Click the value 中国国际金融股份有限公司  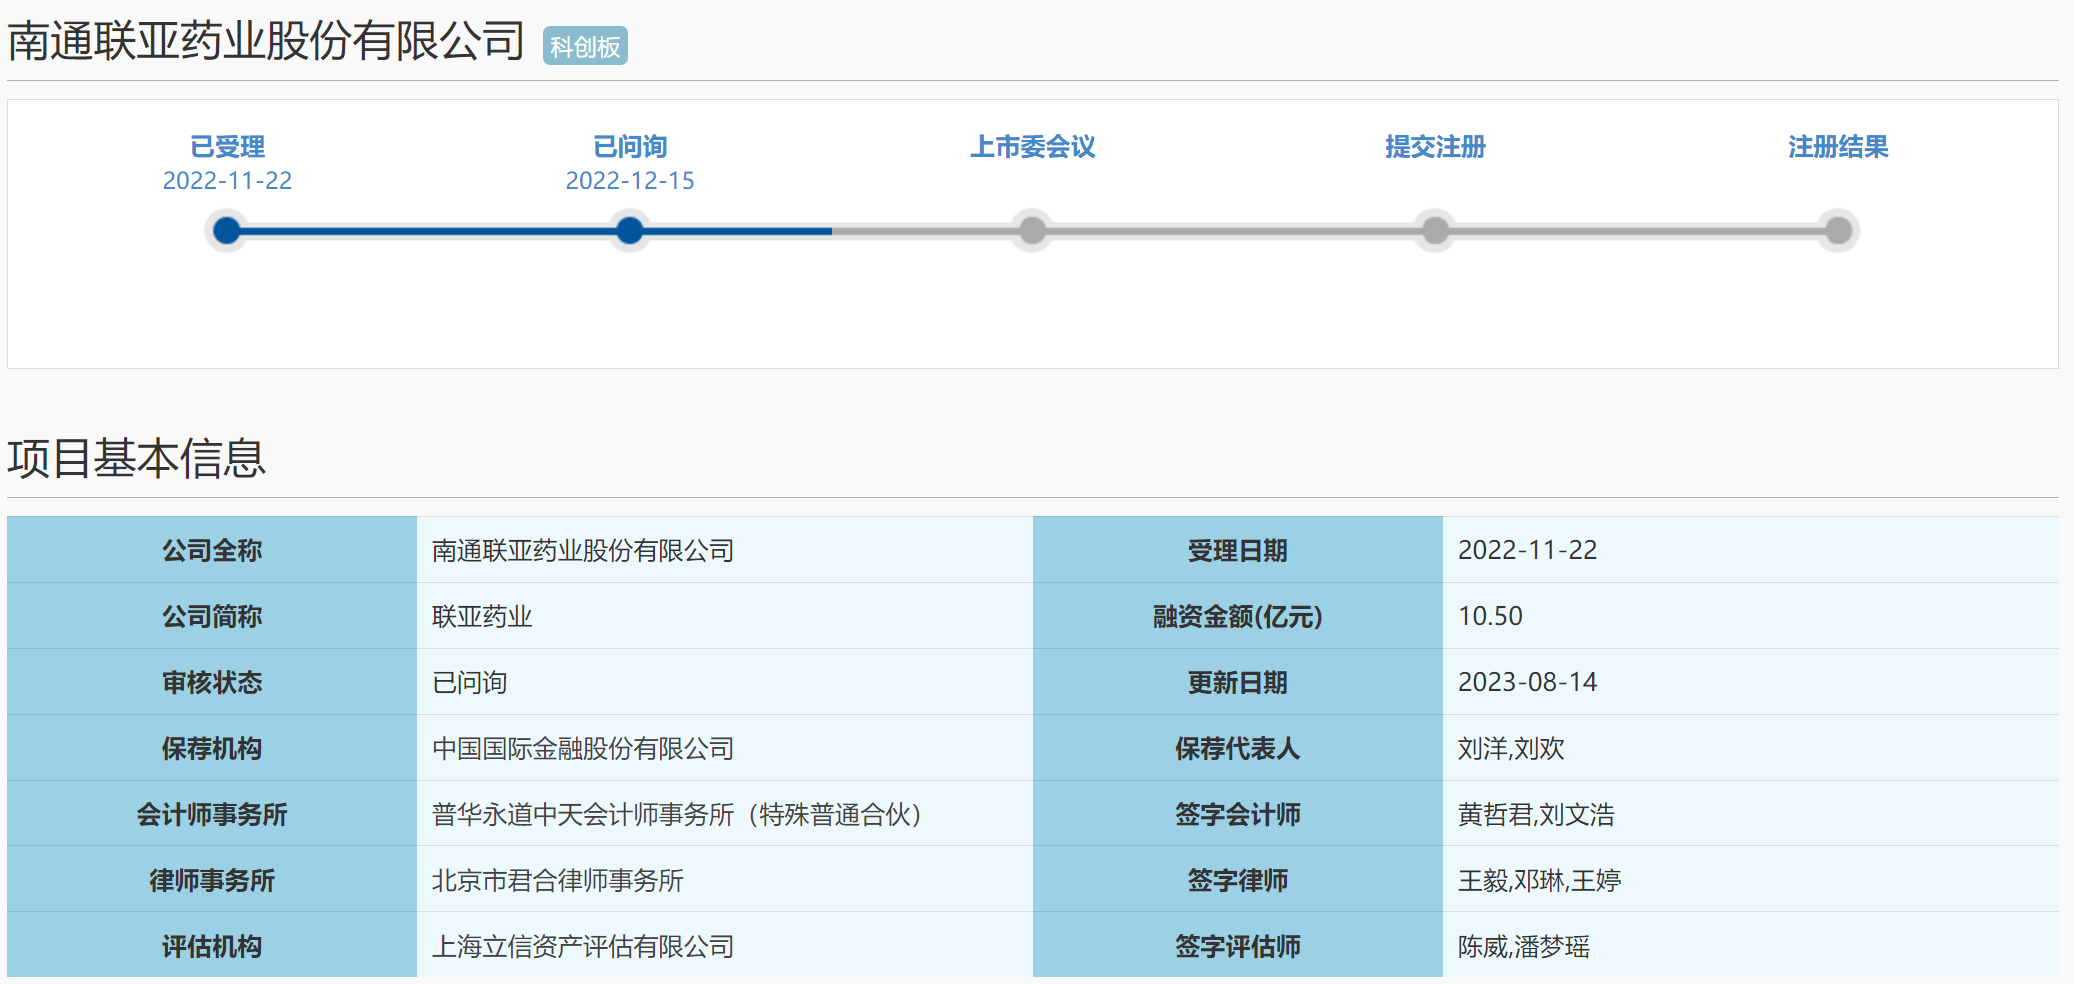point(583,749)
